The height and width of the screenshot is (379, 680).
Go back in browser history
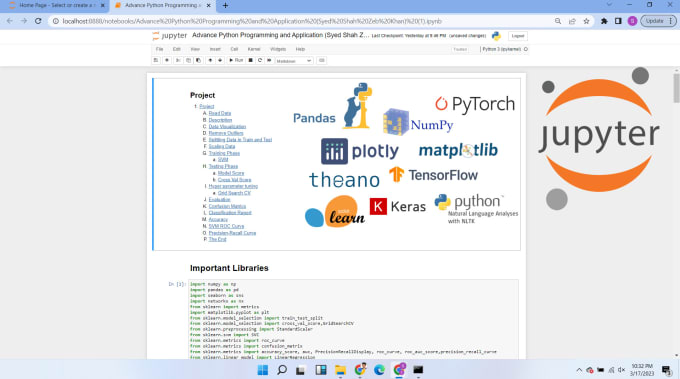10,21
